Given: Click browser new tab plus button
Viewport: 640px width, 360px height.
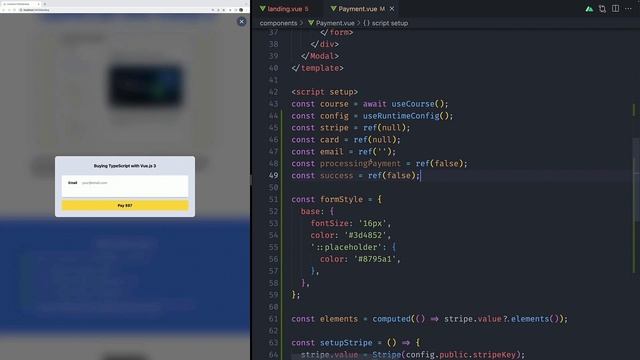Looking at the screenshot, I should 44,4.
